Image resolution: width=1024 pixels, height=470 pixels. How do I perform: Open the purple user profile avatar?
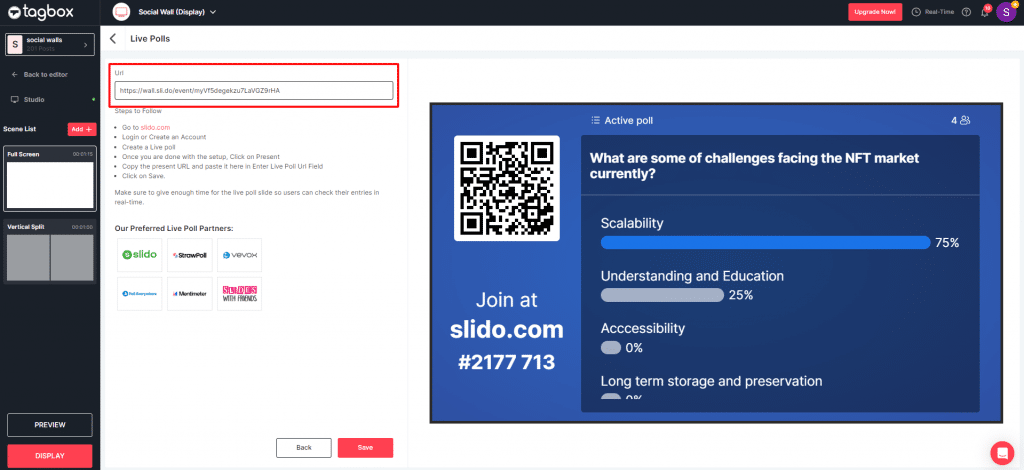[x=1005, y=12]
